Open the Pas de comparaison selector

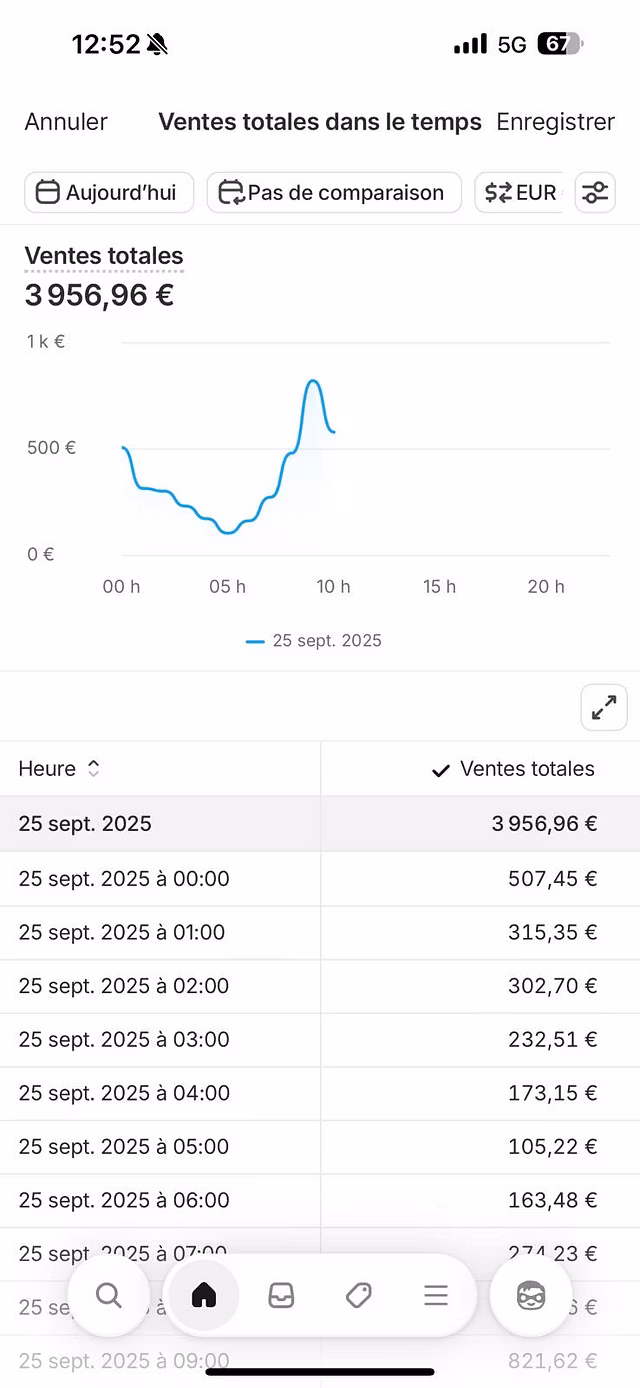click(334, 192)
